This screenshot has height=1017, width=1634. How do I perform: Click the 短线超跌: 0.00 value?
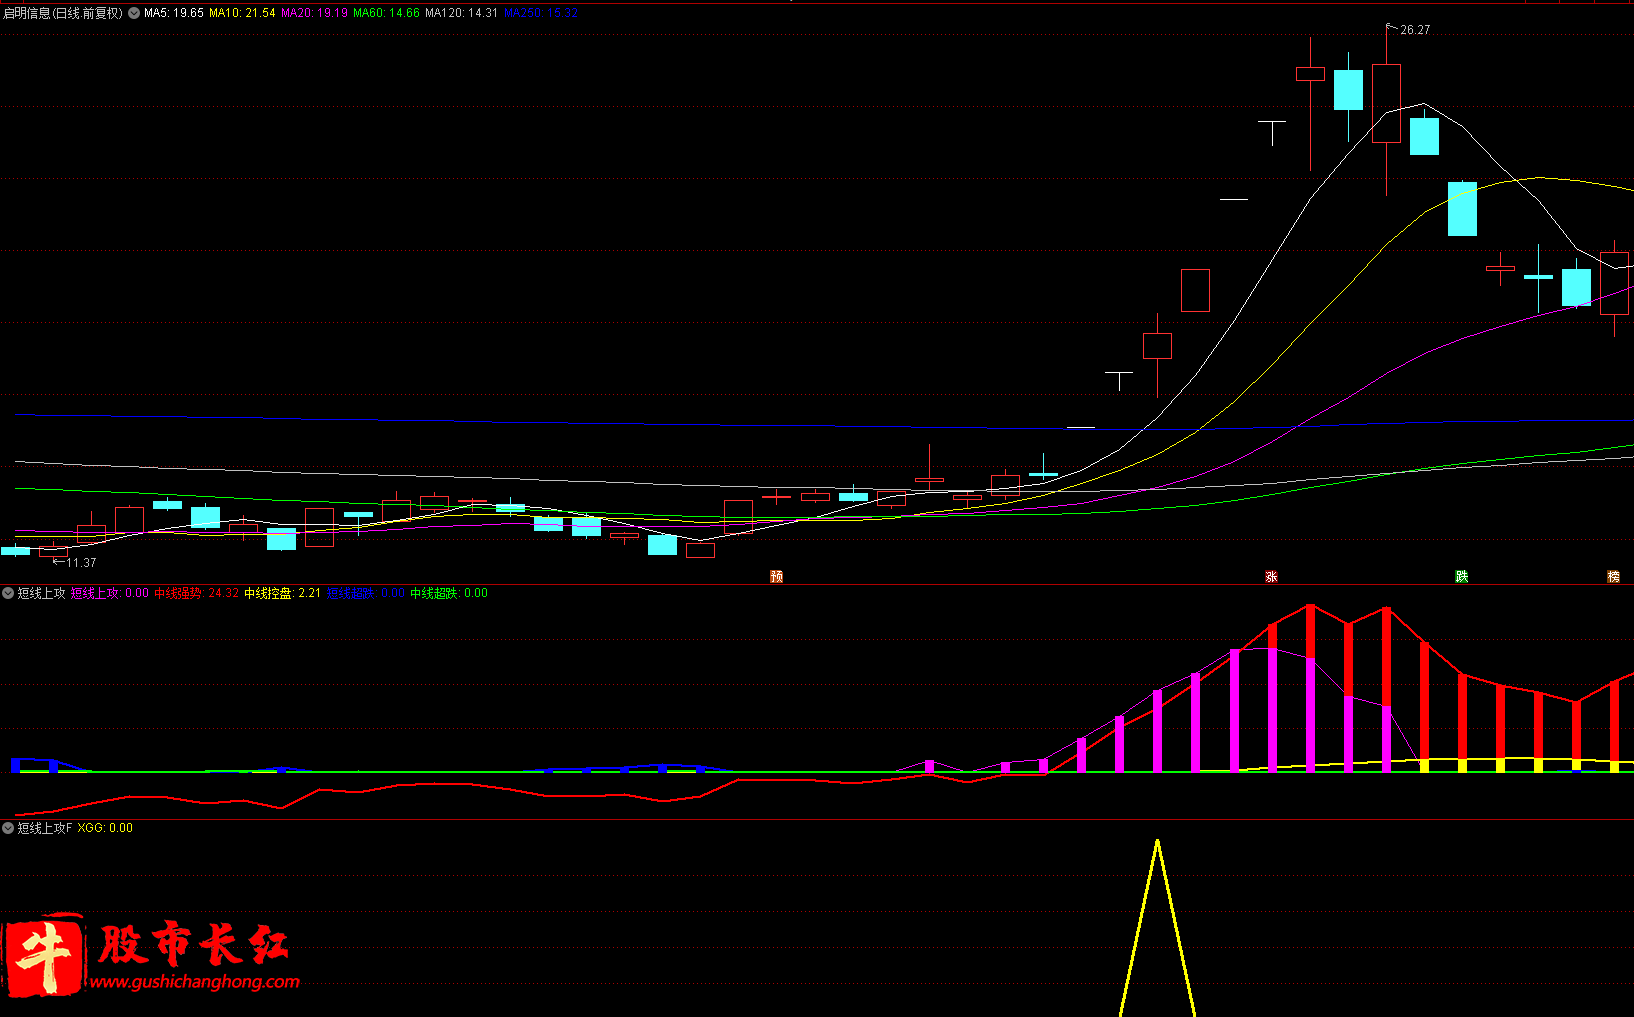(366, 593)
